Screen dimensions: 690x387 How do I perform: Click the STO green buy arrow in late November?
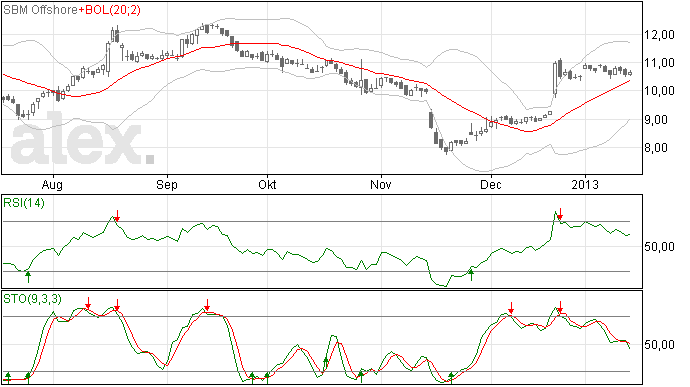[x=451, y=377]
